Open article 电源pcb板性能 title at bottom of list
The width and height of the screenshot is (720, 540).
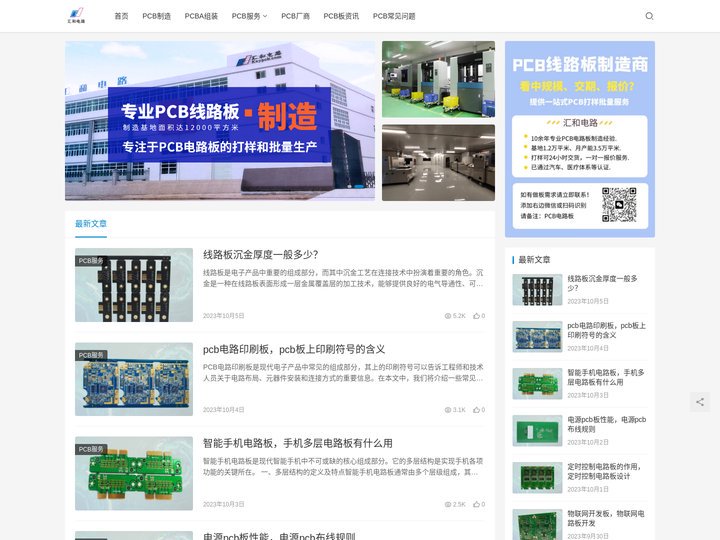click(279, 536)
